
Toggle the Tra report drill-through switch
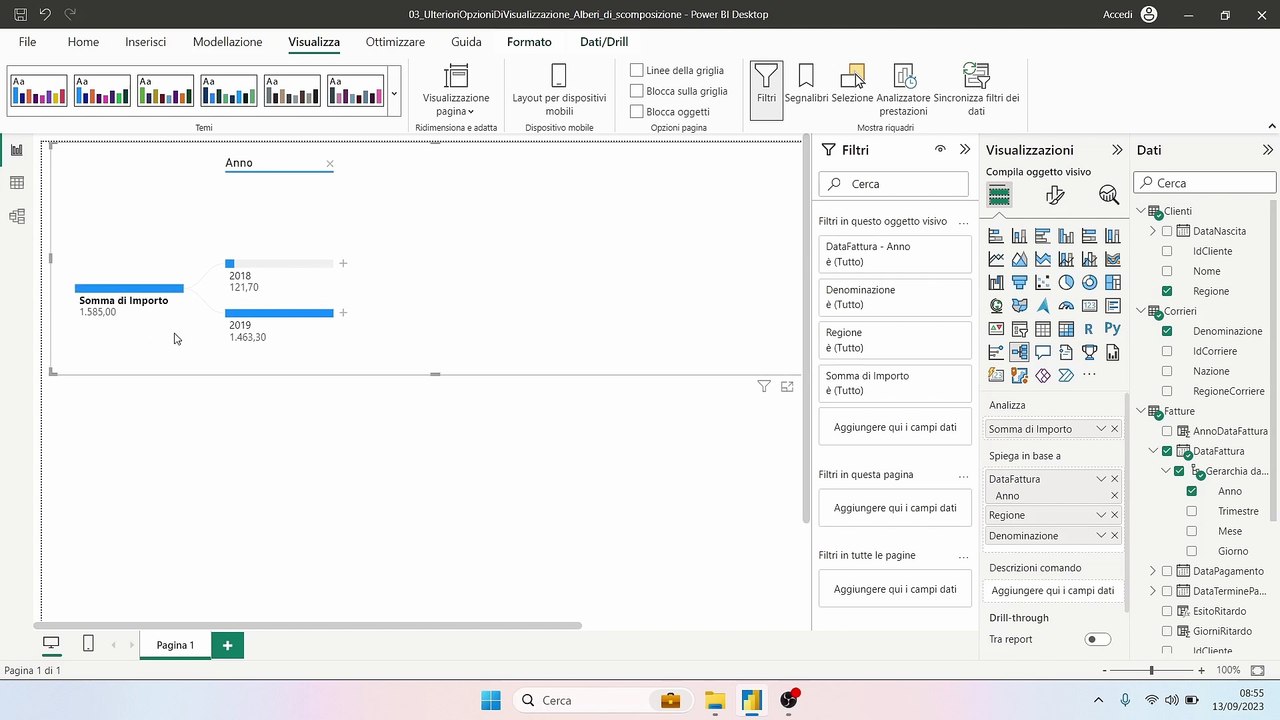(x=1098, y=639)
